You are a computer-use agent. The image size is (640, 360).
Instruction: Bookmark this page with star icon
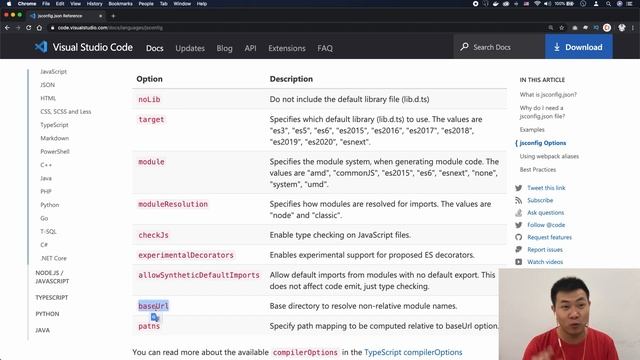(x=562, y=28)
